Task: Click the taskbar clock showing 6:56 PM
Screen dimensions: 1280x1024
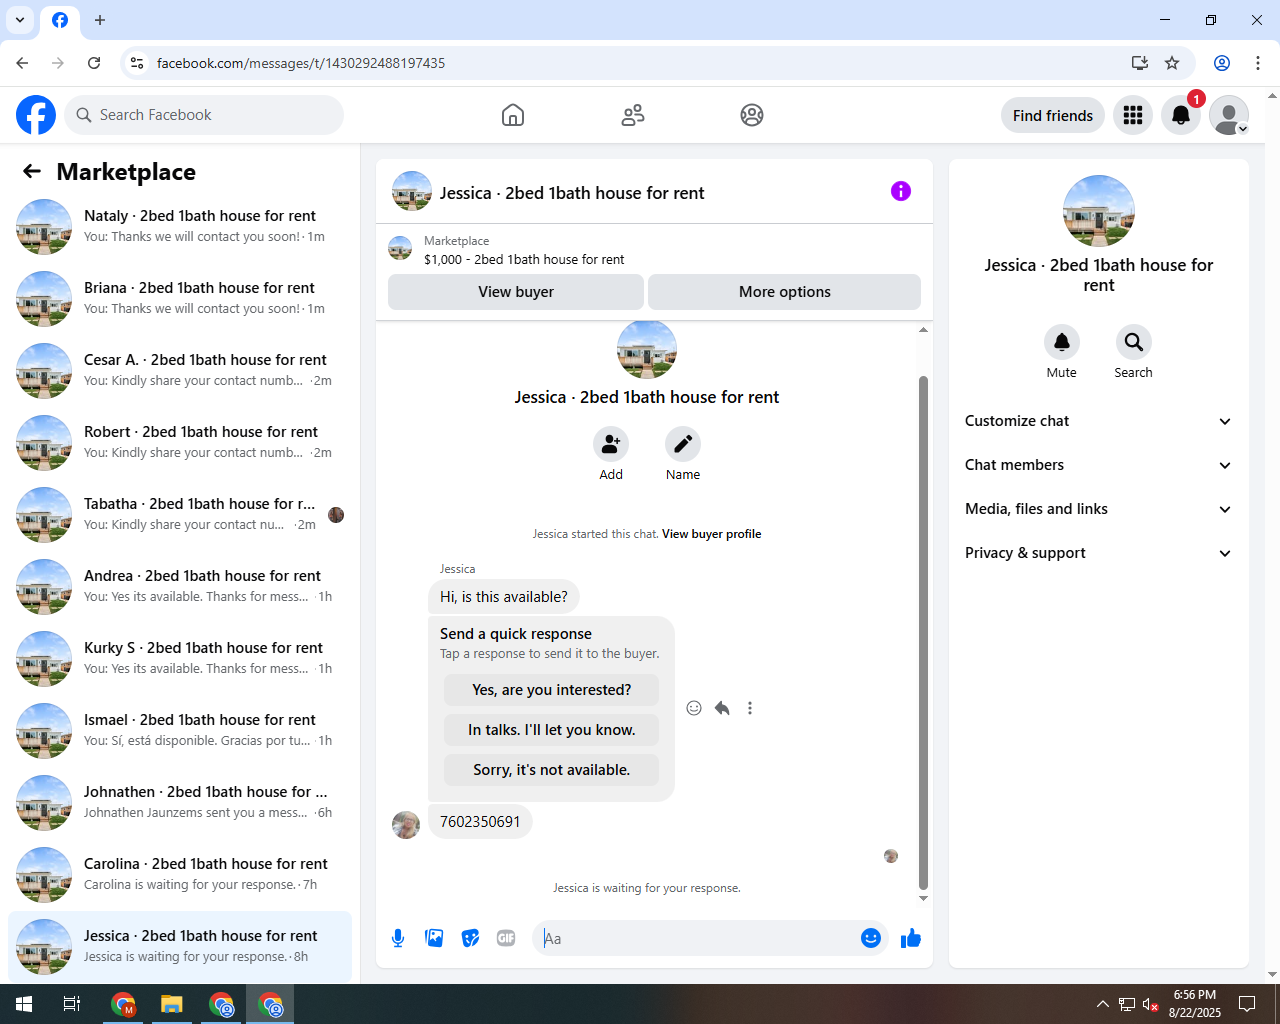Action: (1194, 1004)
